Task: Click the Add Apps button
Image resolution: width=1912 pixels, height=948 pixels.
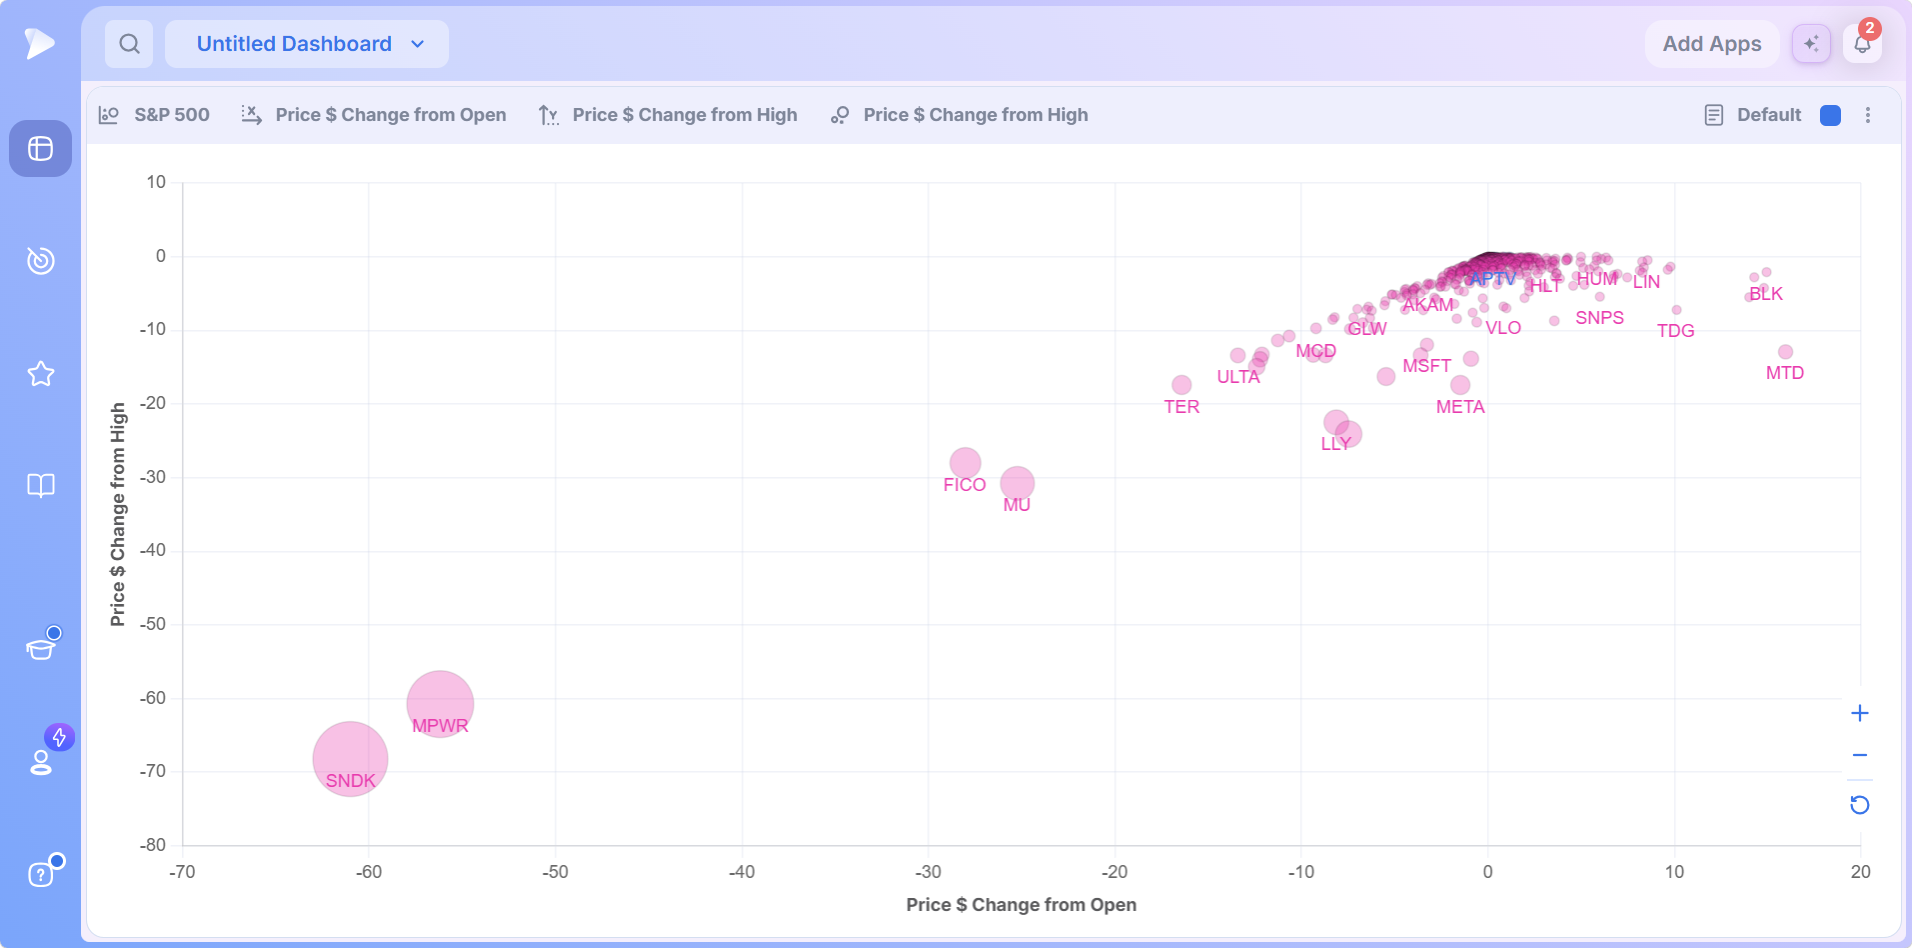Action: 1712,44
